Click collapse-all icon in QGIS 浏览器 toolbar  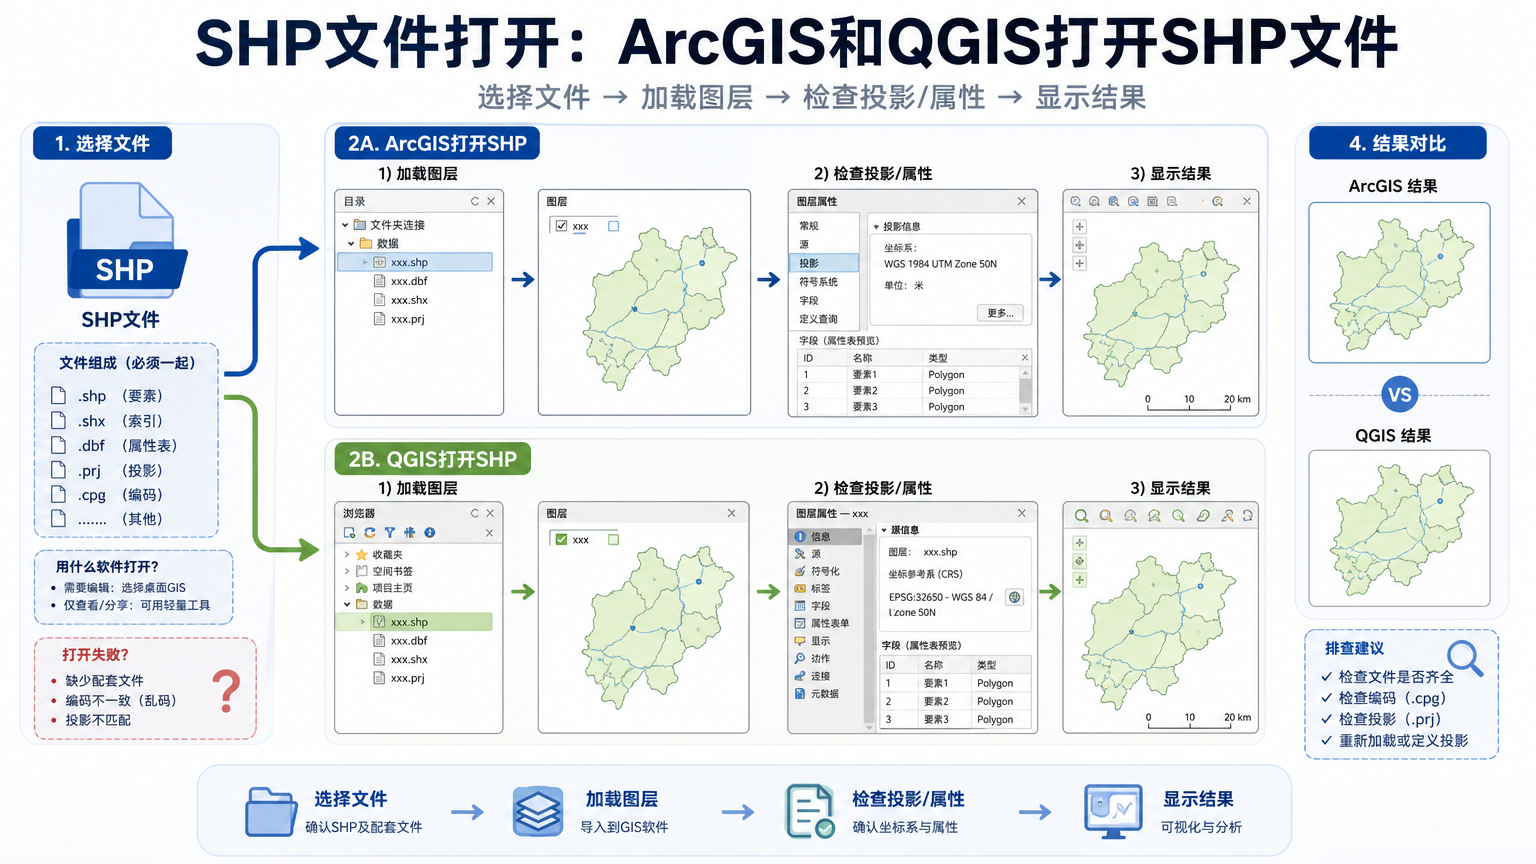tap(409, 533)
